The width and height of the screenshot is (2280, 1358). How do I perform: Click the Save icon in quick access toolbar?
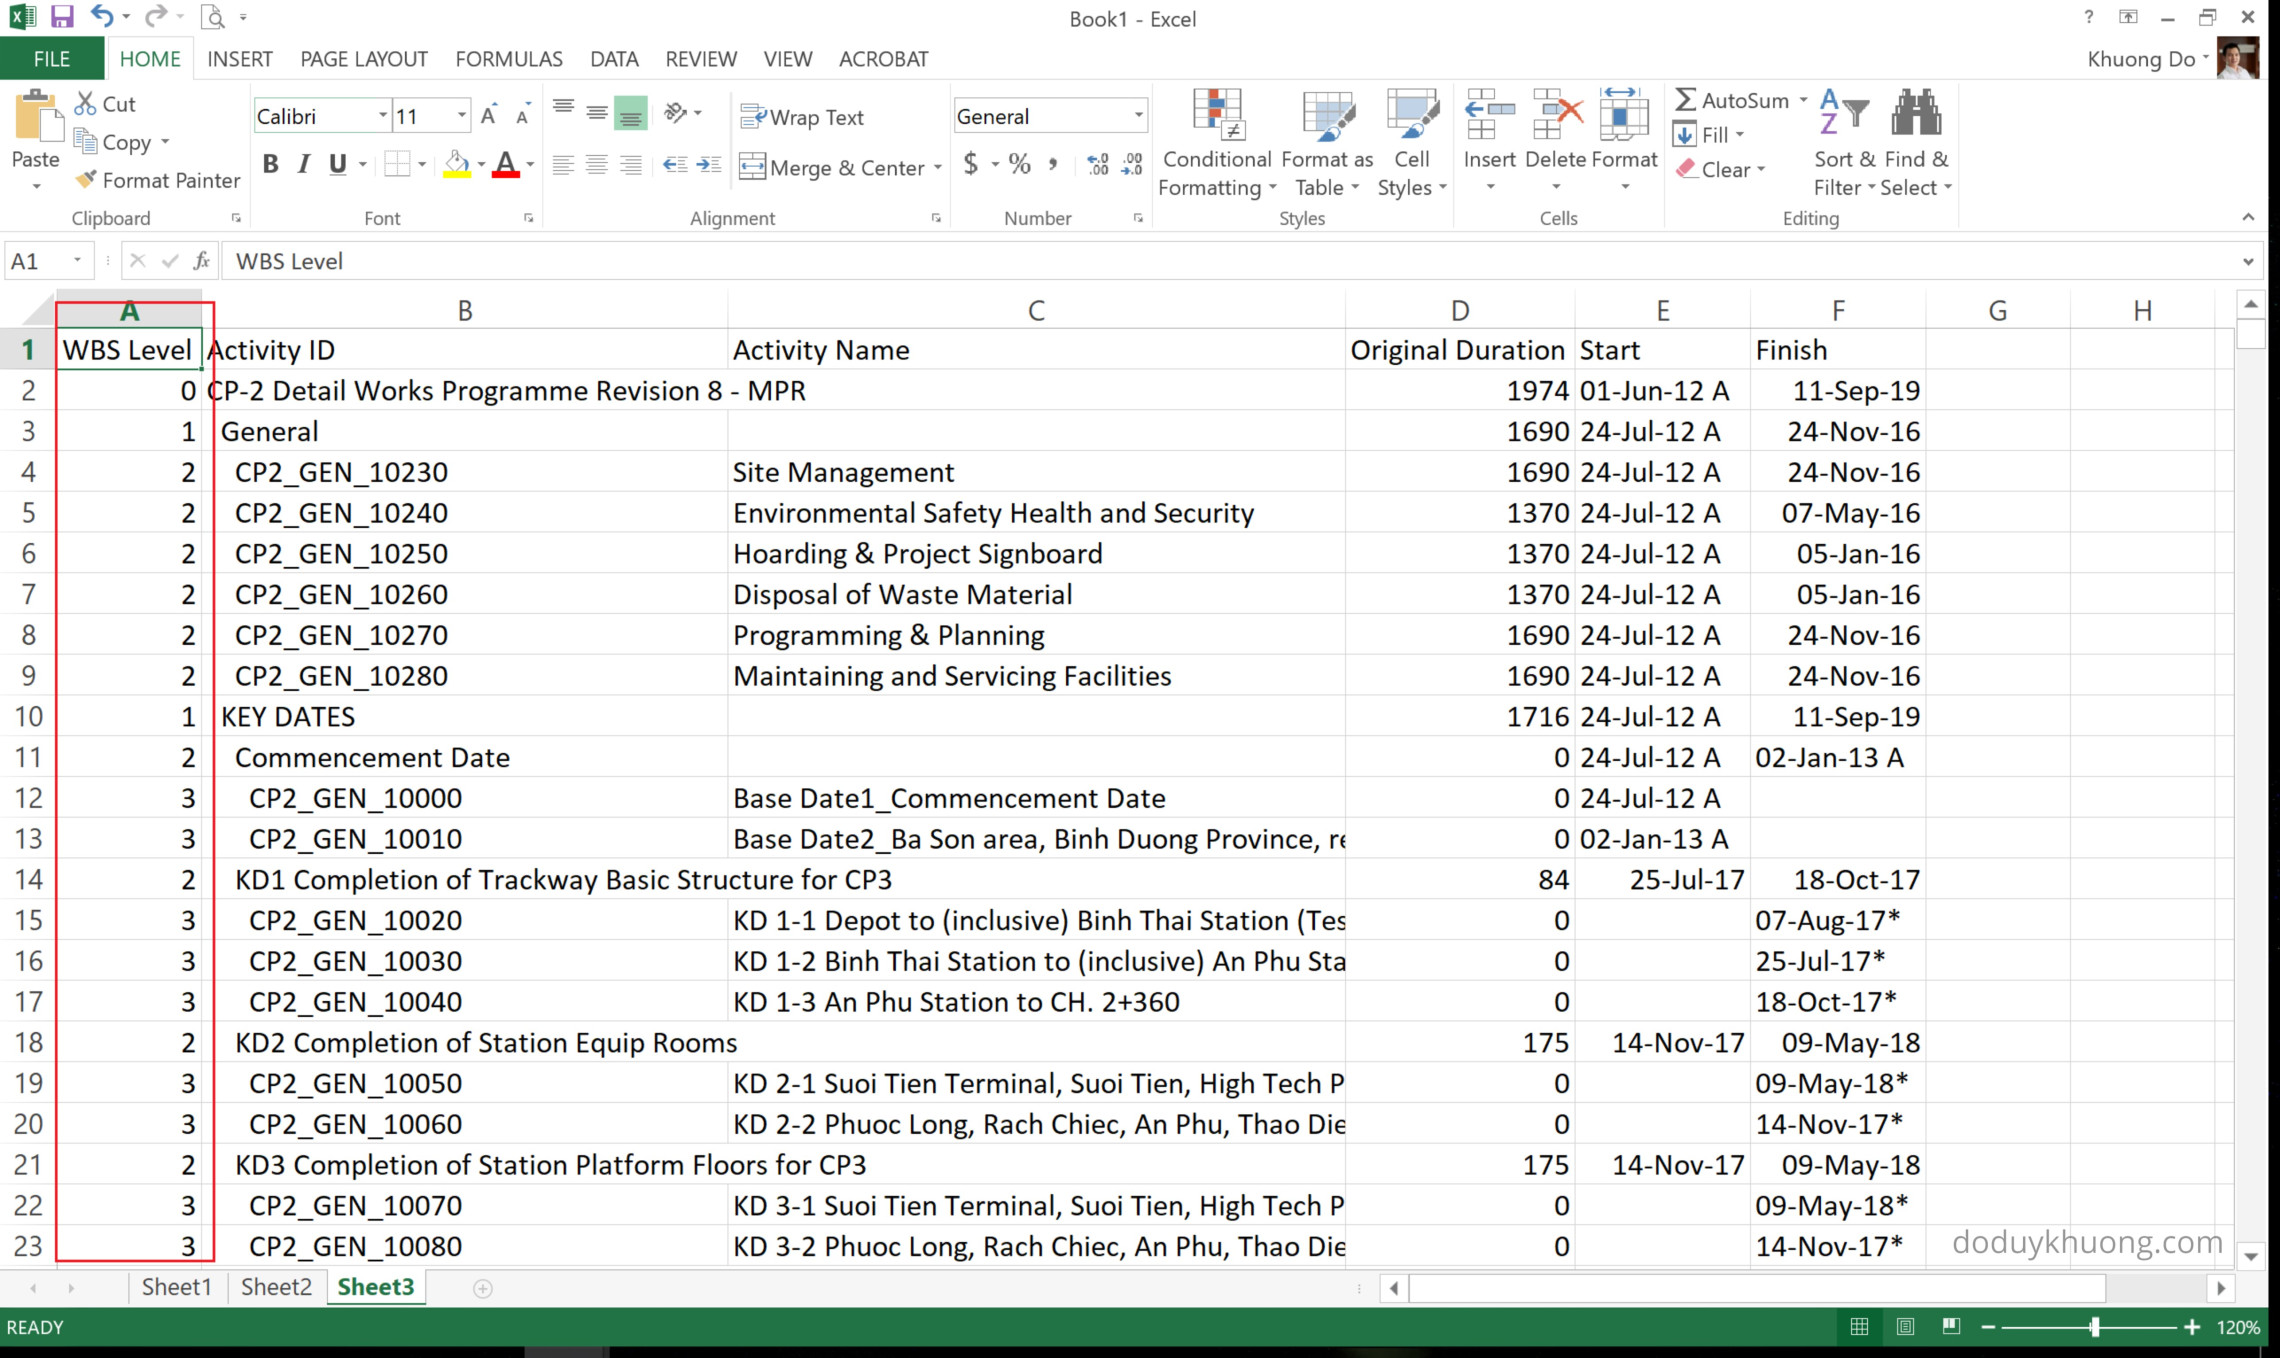[62, 17]
